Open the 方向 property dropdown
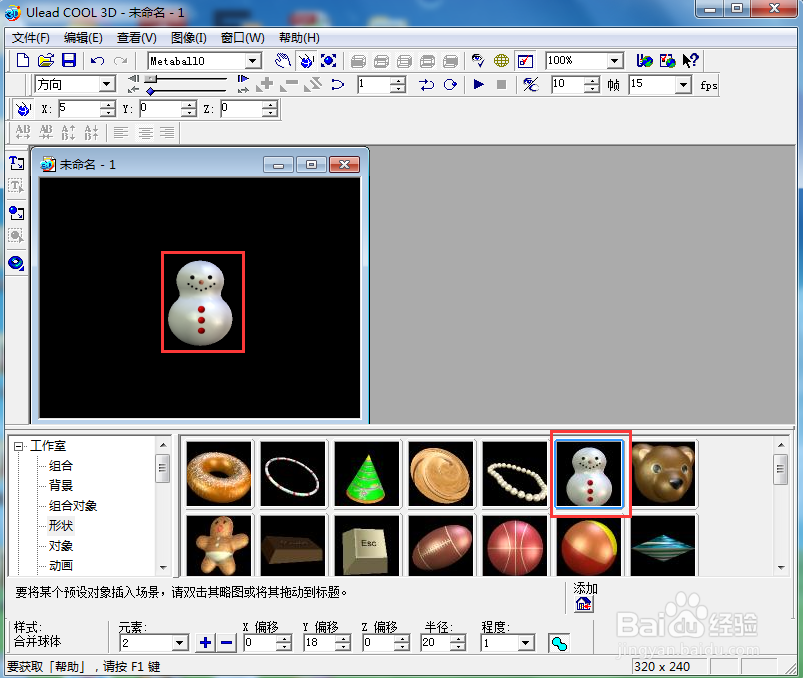This screenshot has width=803, height=678. pos(107,84)
